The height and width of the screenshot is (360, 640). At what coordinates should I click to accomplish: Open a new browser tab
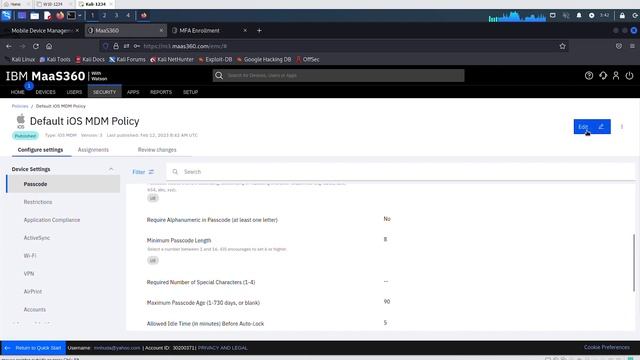(259, 31)
